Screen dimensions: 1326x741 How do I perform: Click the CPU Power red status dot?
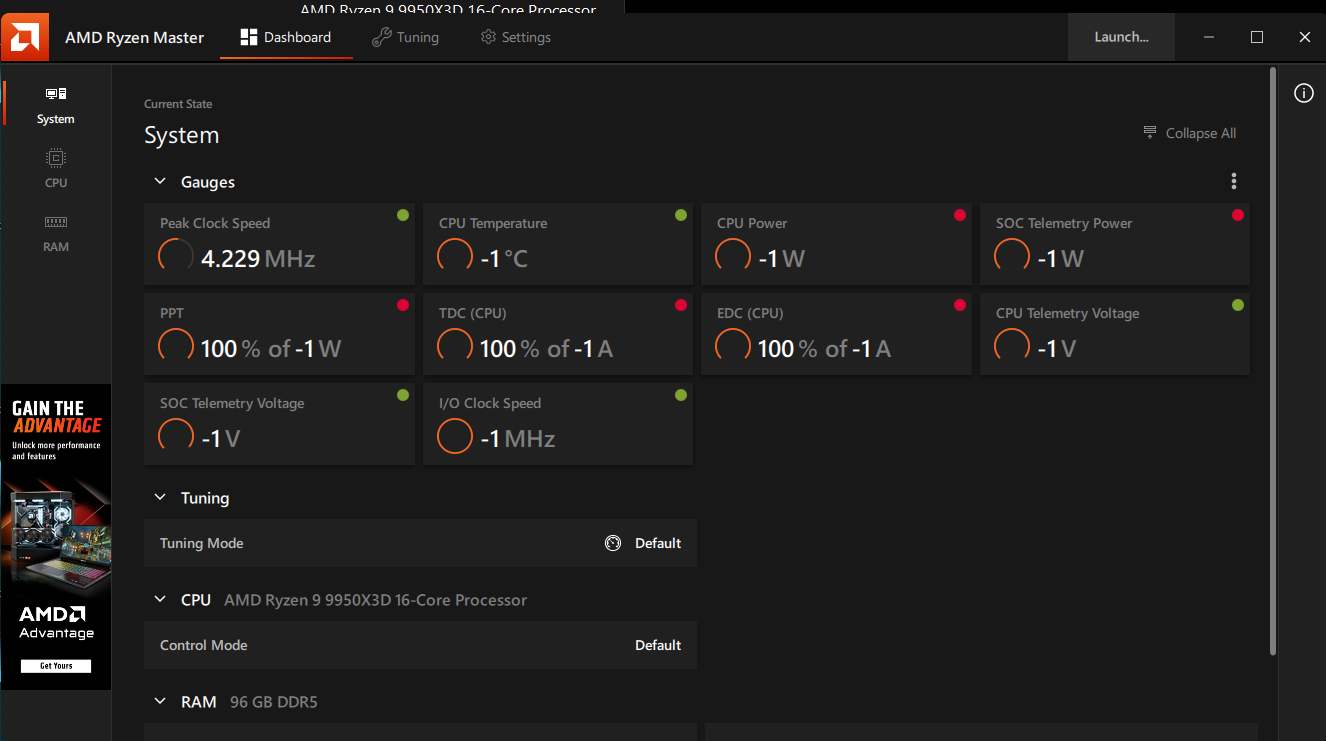[x=960, y=215]
